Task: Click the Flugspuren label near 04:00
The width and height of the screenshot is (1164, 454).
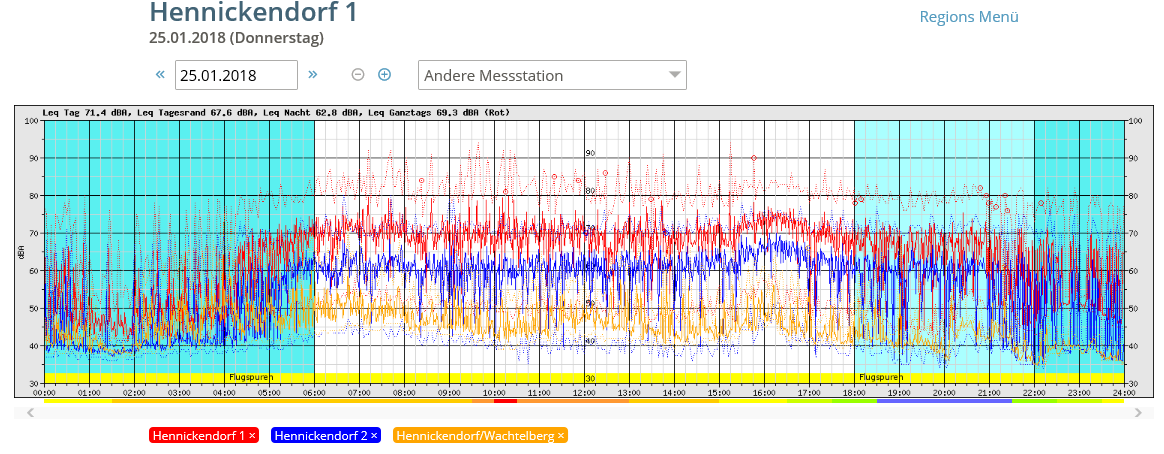Action: click(x=251, y=378)
